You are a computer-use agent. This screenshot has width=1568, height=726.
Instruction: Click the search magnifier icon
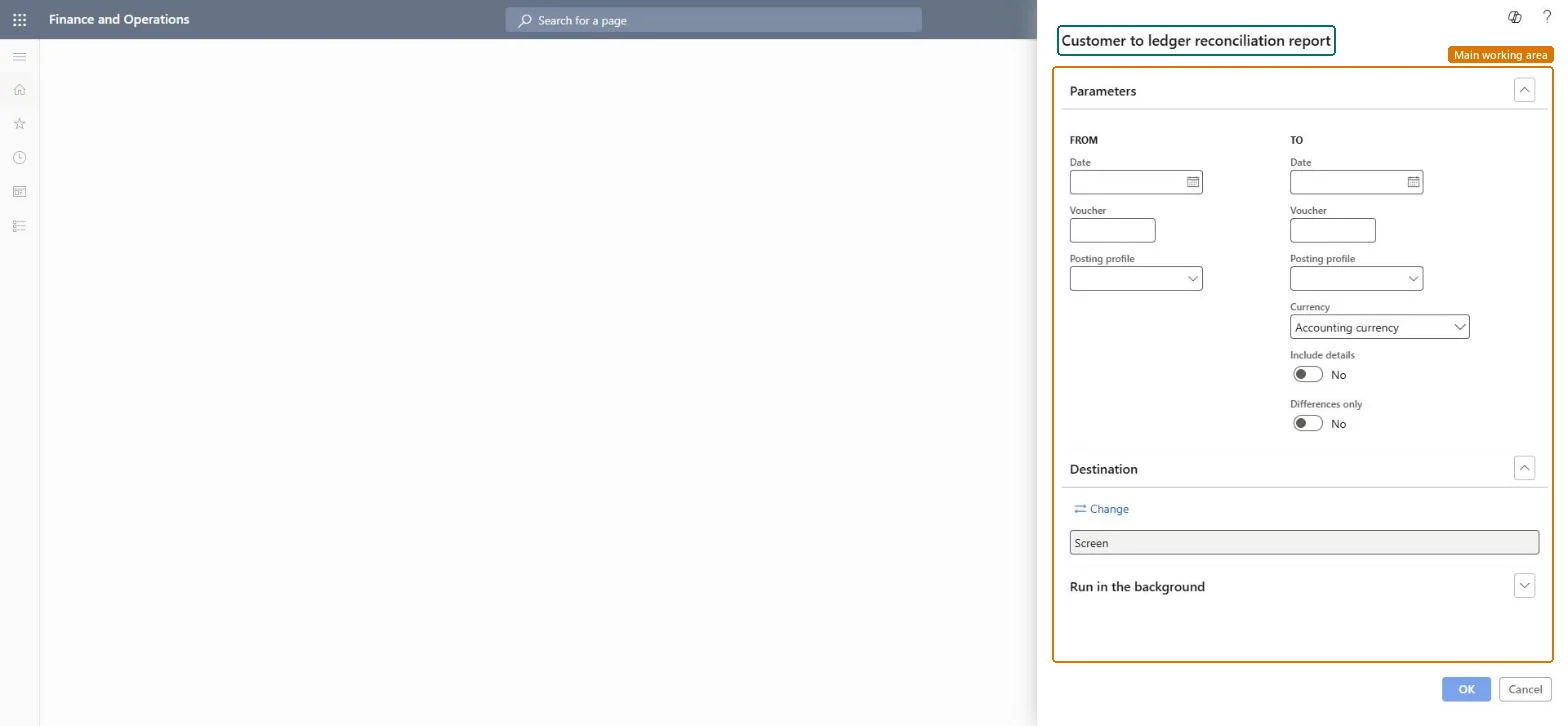[524, 20]
